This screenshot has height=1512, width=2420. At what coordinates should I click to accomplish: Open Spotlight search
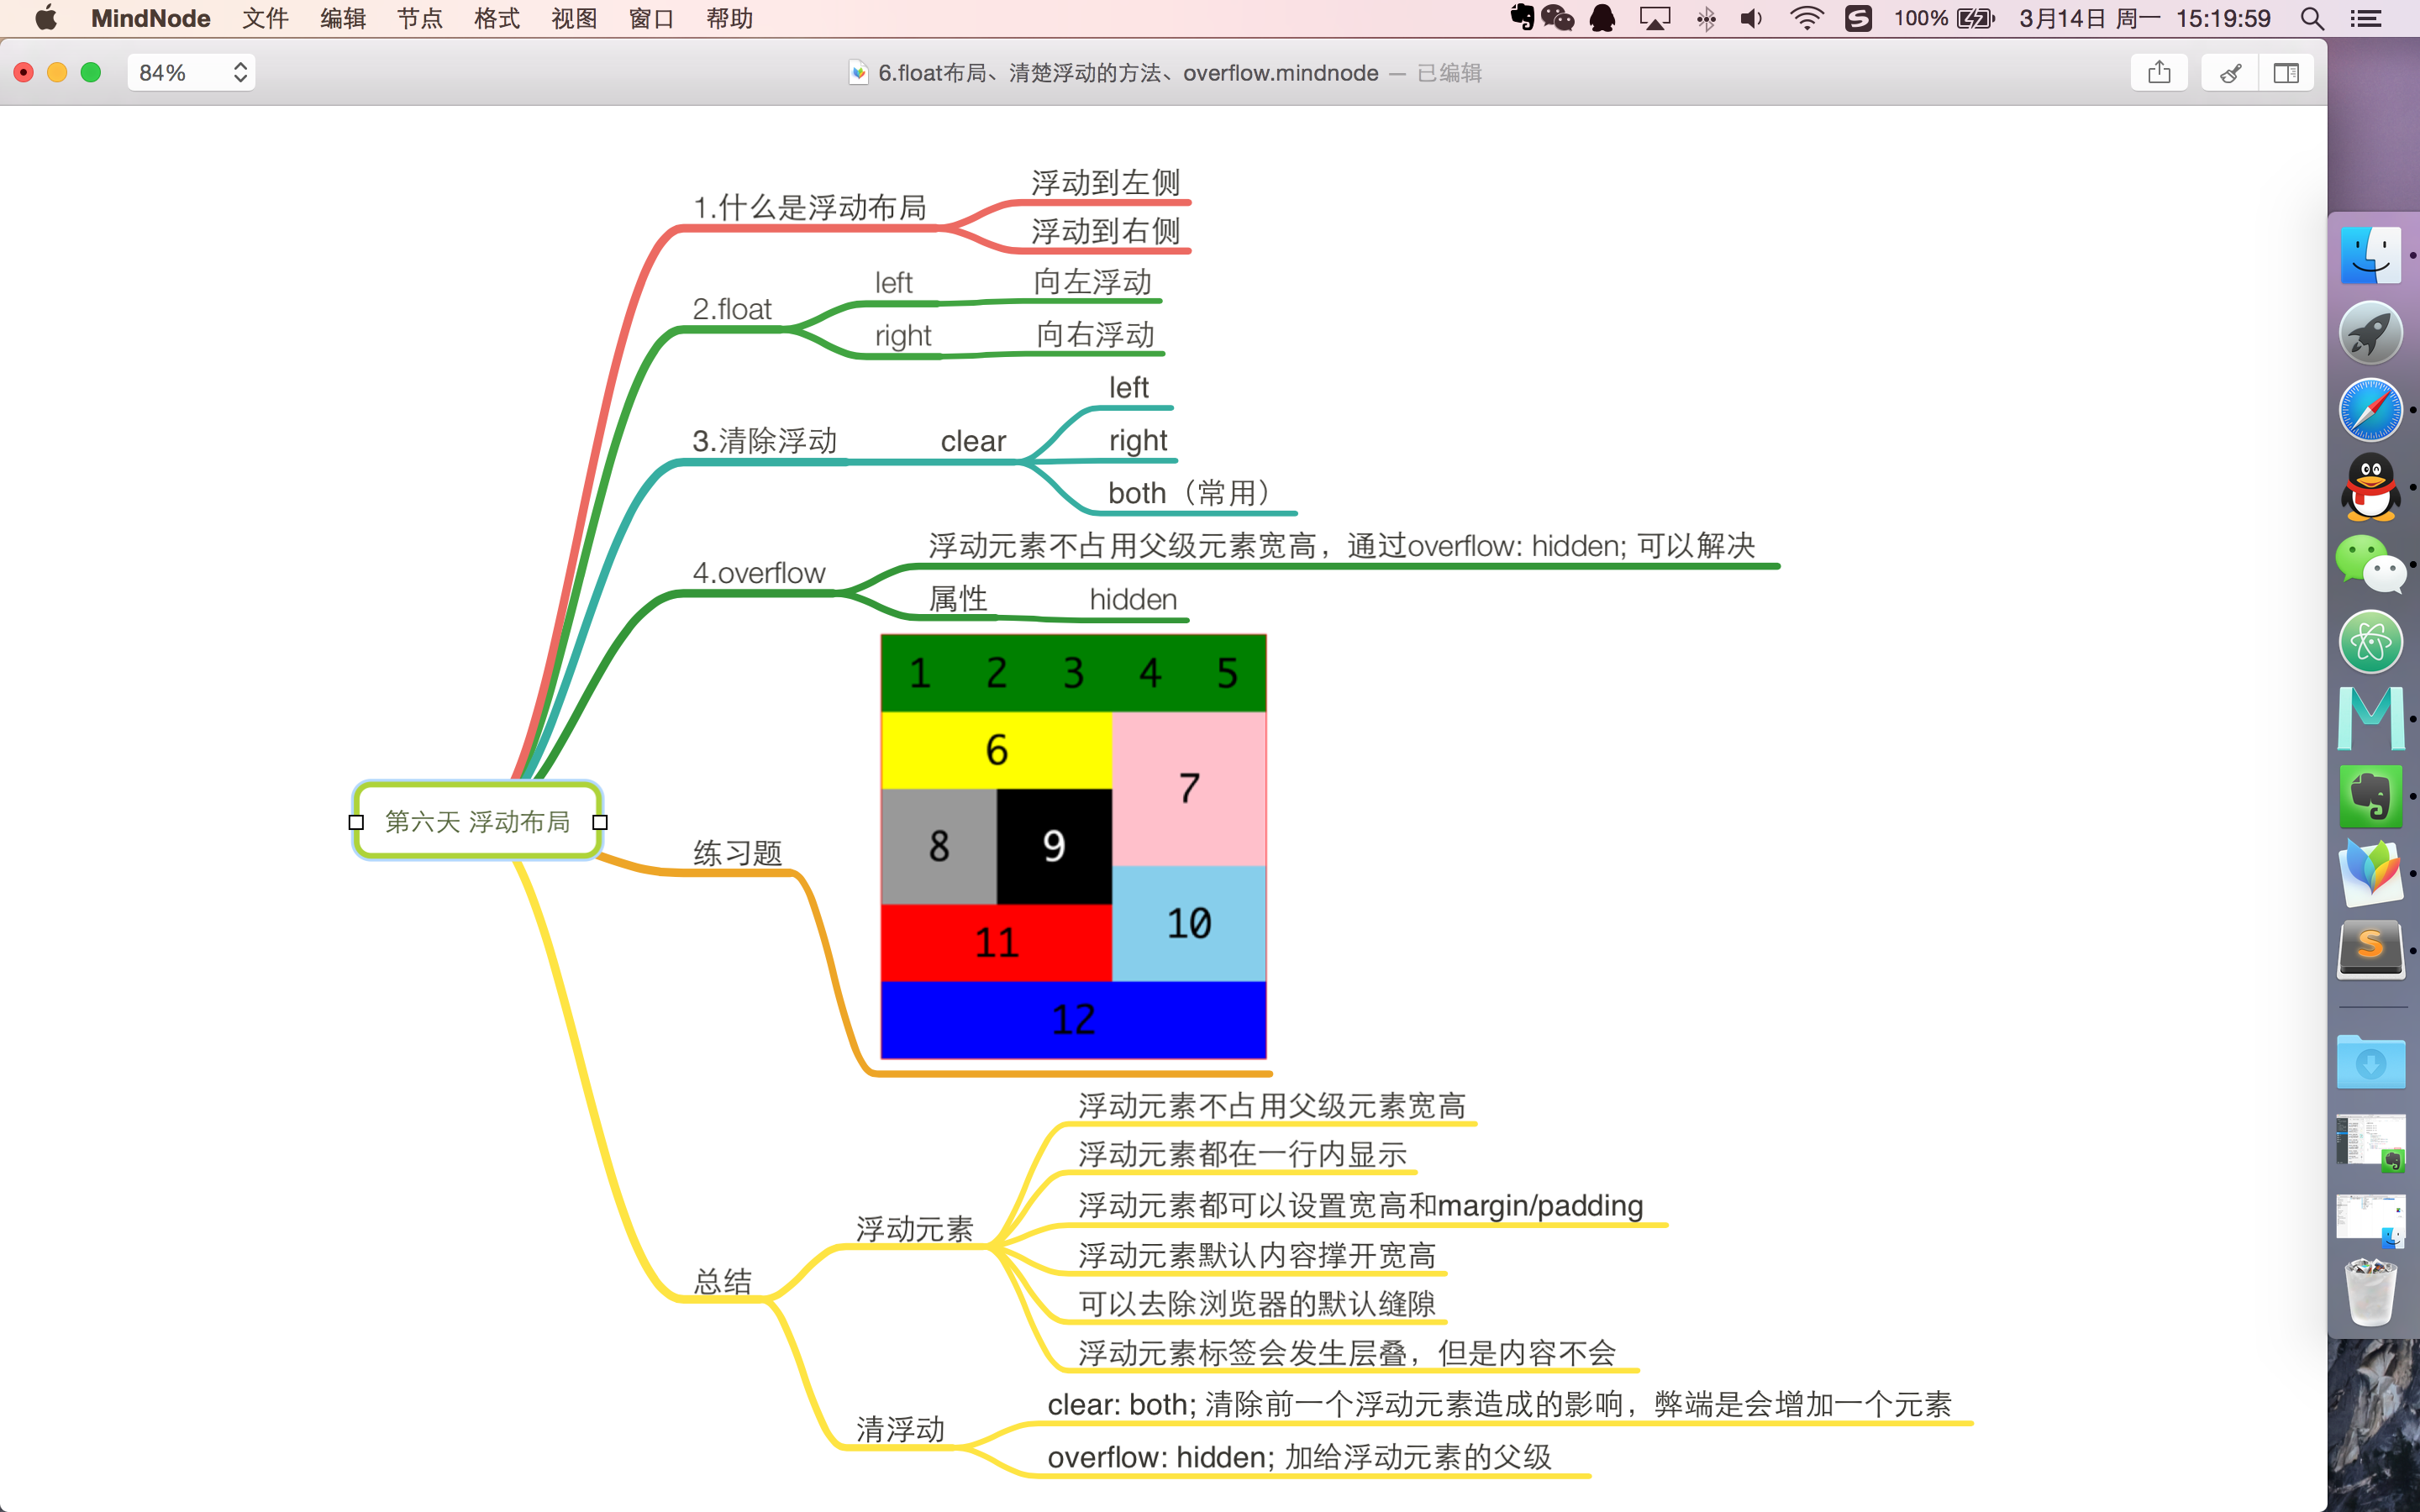(x=2312, y=18)
